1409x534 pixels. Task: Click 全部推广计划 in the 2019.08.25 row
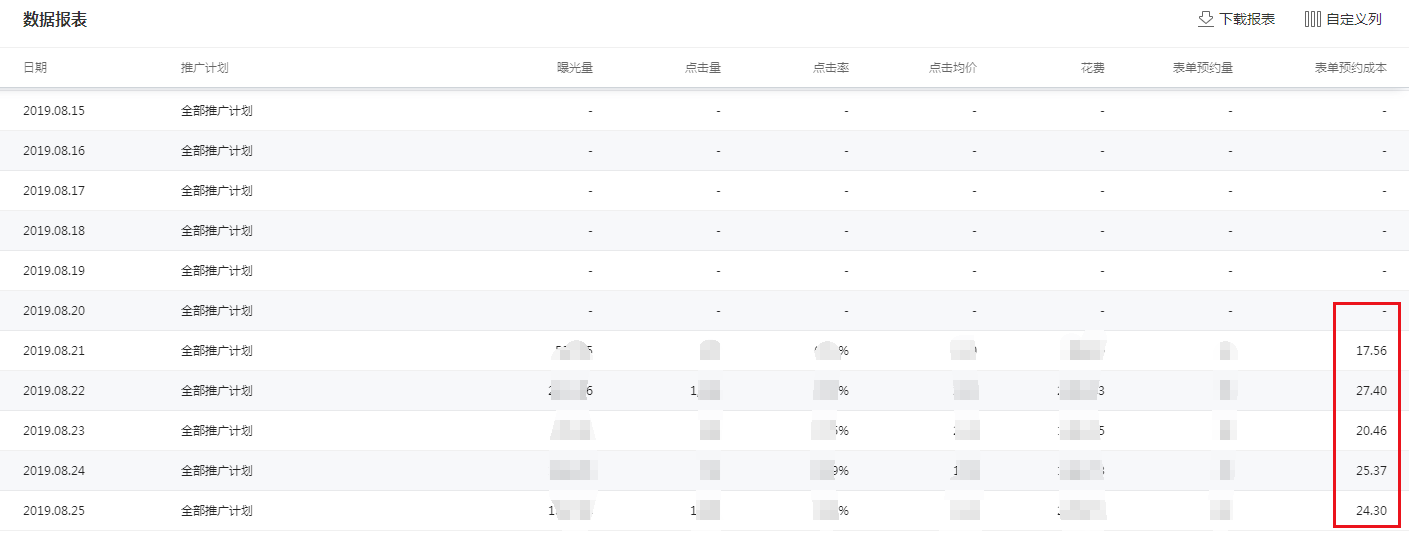click(x=217, y=511)
